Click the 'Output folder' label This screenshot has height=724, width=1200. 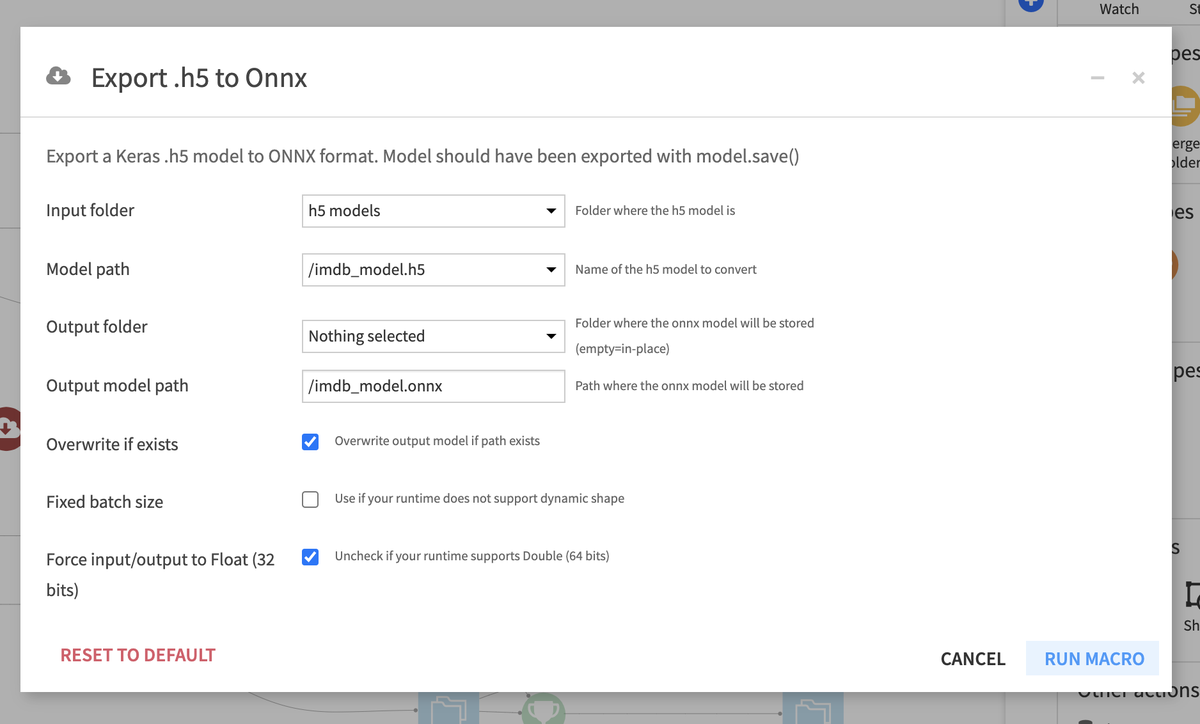(97, 327)
